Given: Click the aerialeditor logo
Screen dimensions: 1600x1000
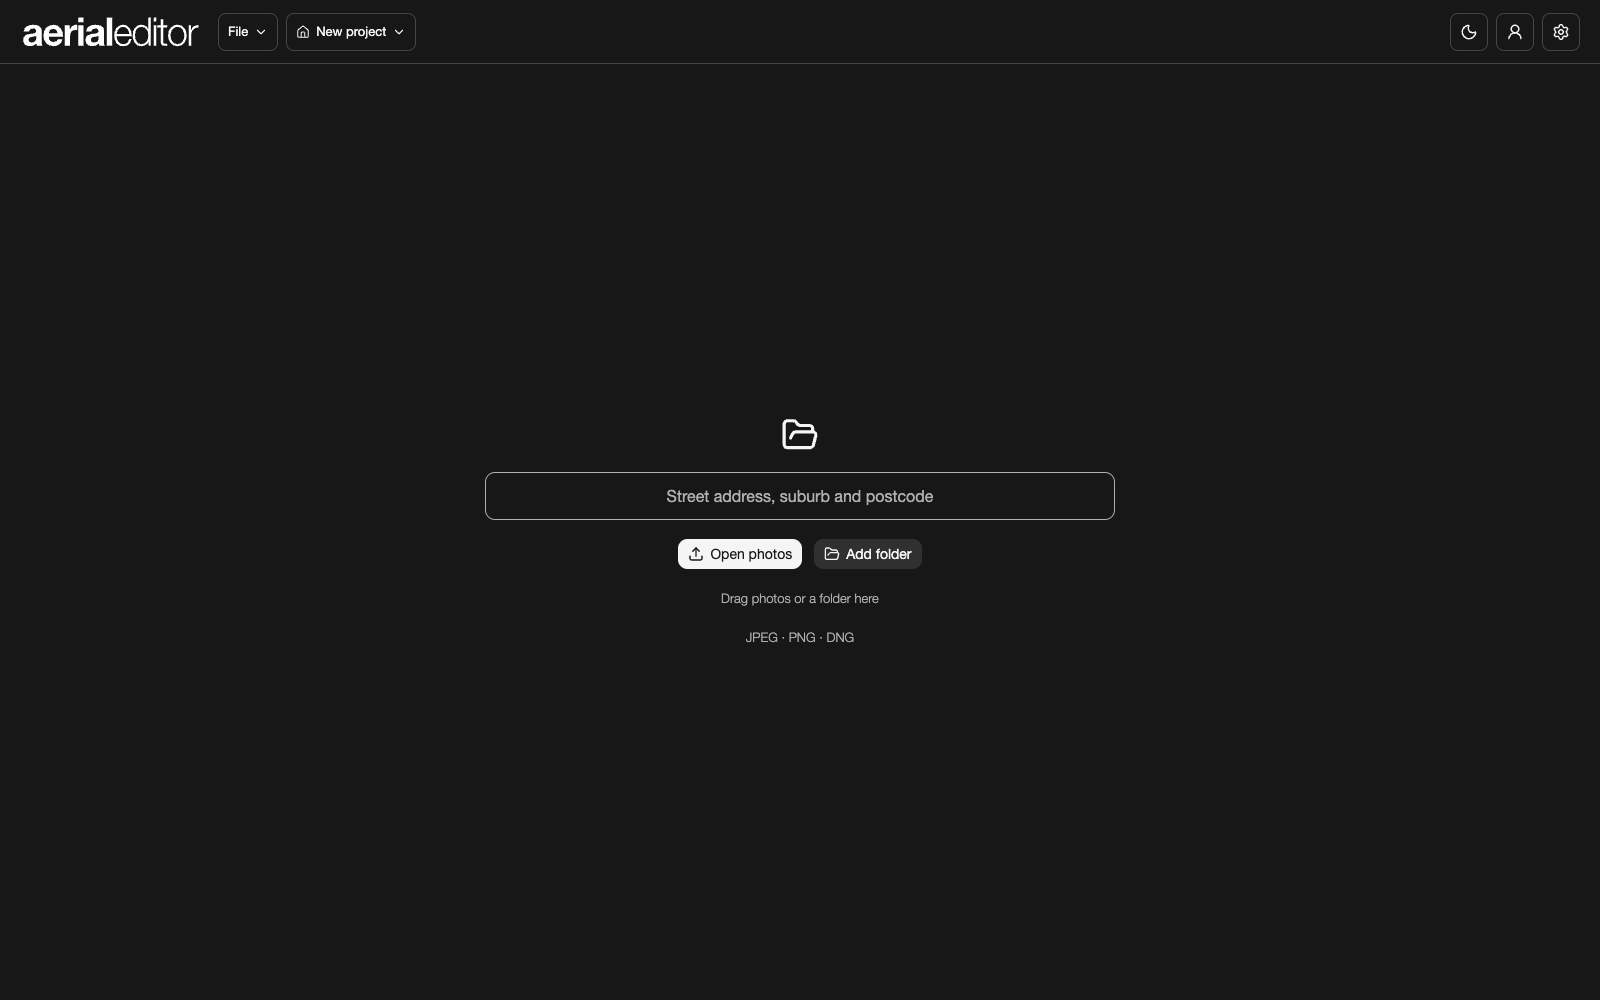Looking at the screenshot, I should point(110,32).
